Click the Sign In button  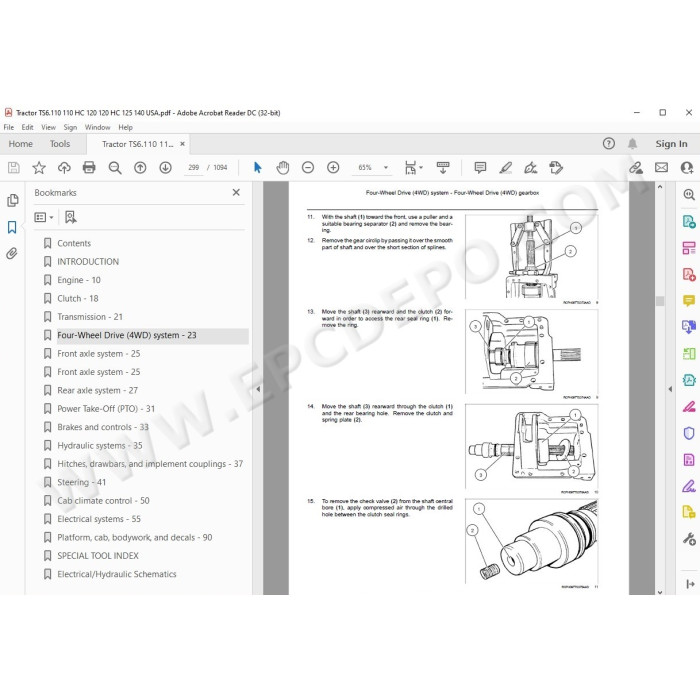[x=671, y=144]
